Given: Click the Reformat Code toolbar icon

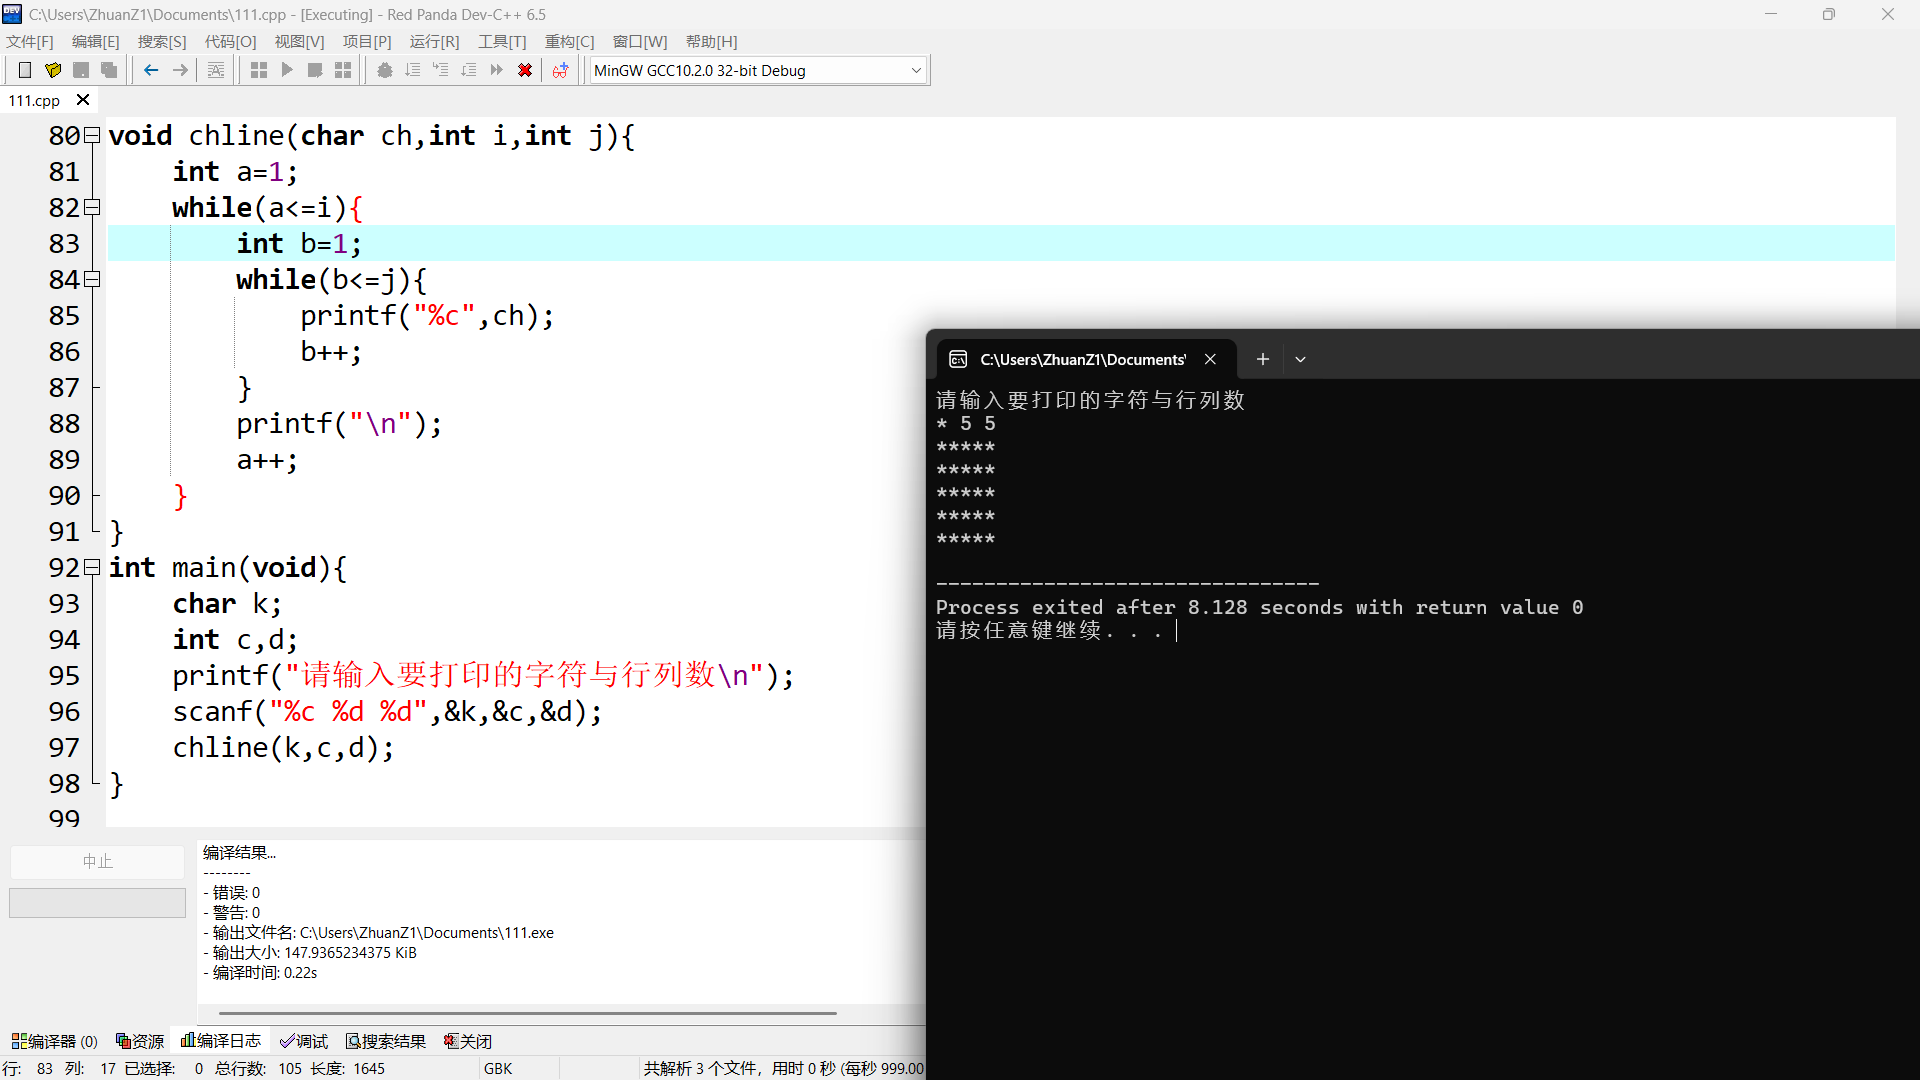Looking at the screenshot, I should click(x=216, y=70).
